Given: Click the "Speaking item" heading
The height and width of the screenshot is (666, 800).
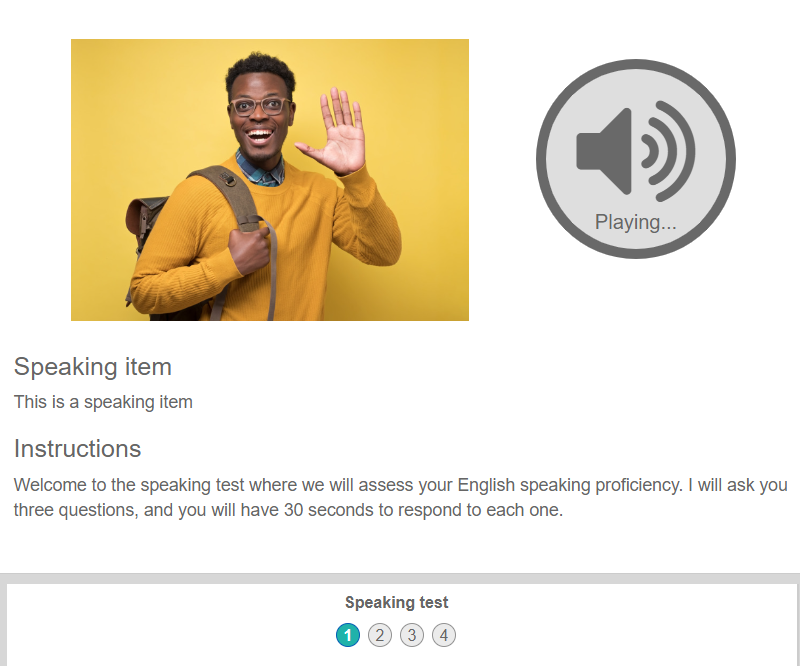Looking at the screenshot, I should (x=93, y=367).
